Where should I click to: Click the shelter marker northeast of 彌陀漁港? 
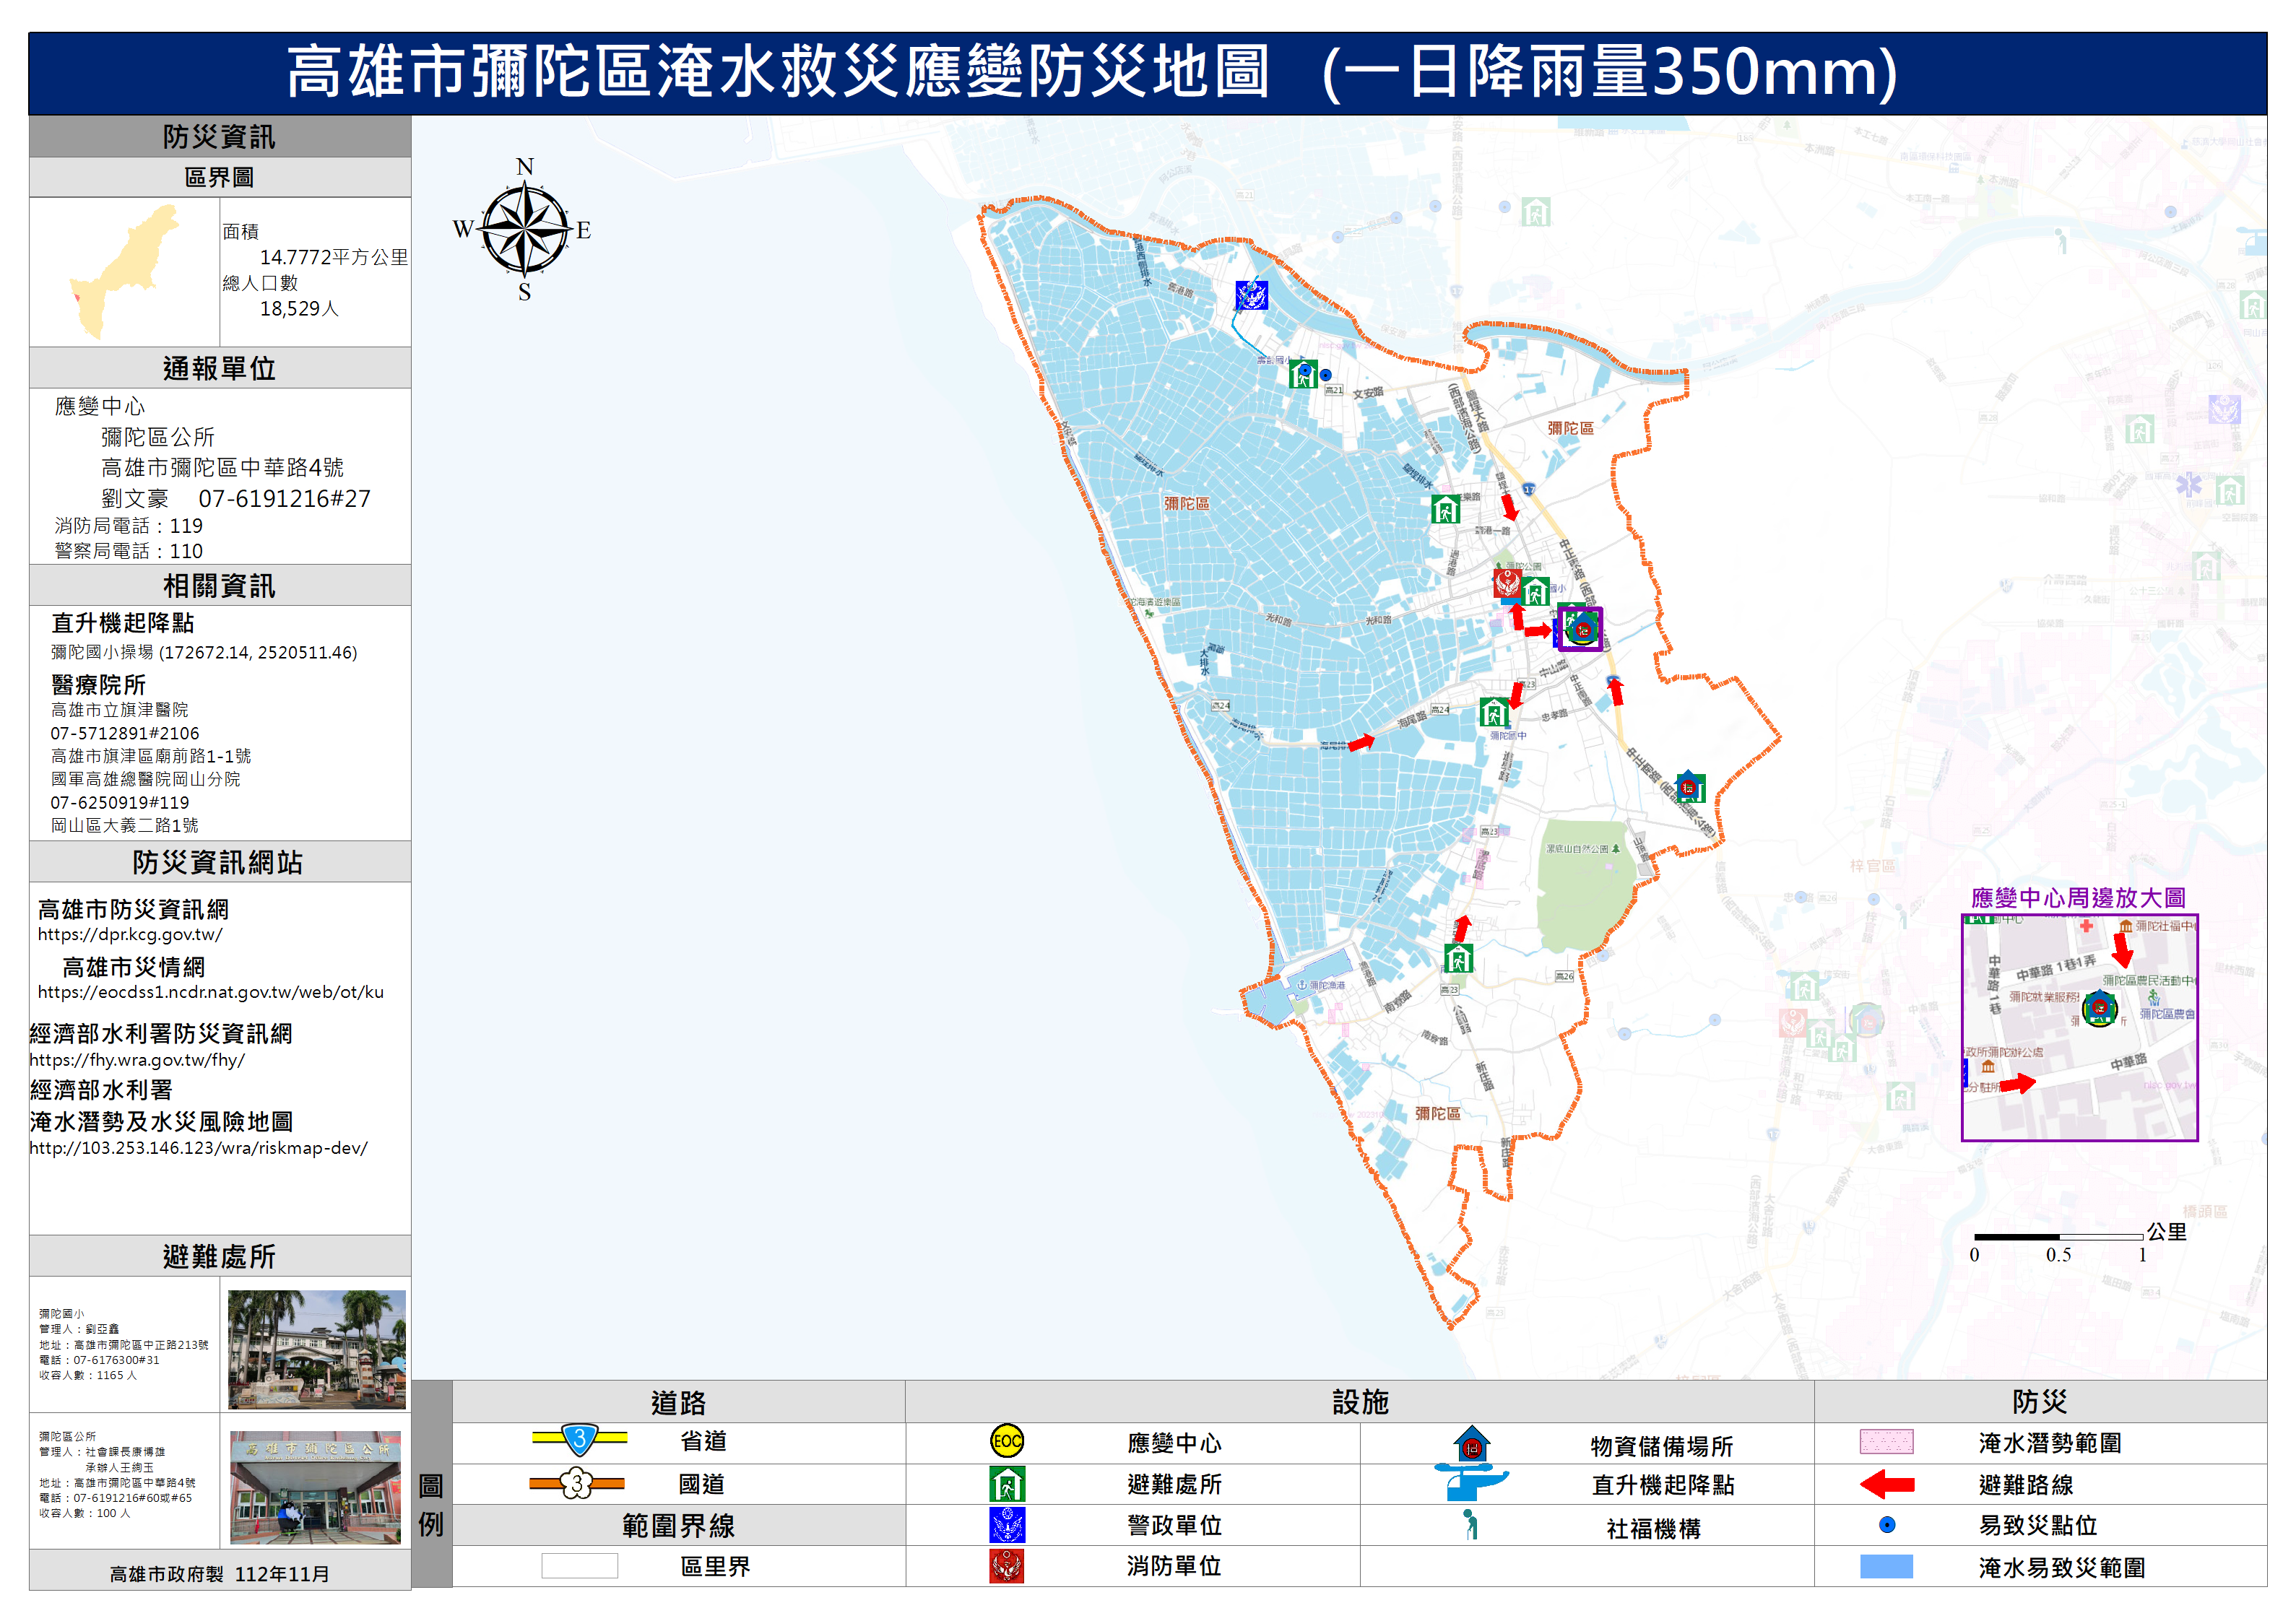1458,959
